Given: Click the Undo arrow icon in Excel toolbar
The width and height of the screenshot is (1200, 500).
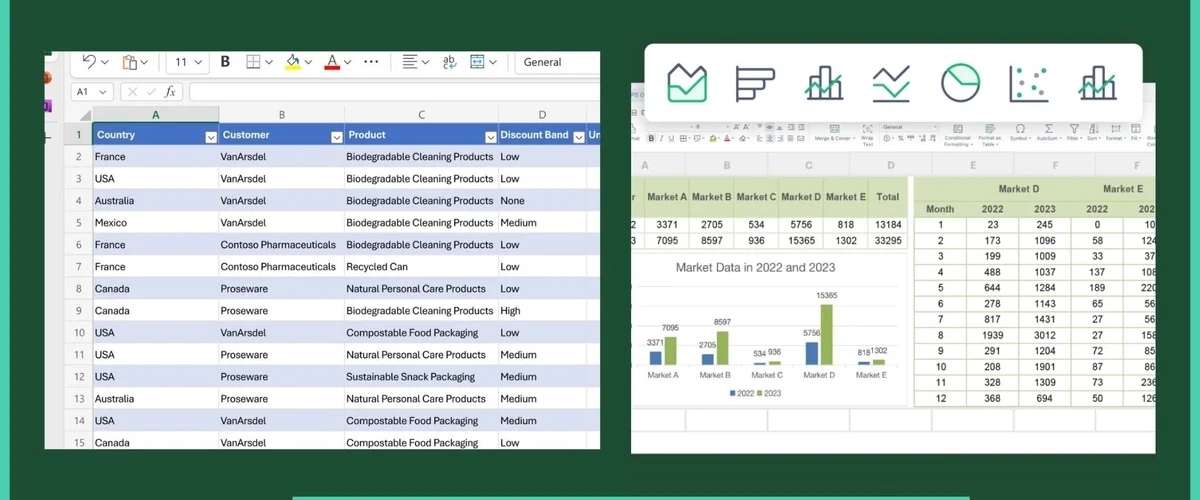Looking at the screenshot, I should (x=88, y=62).
